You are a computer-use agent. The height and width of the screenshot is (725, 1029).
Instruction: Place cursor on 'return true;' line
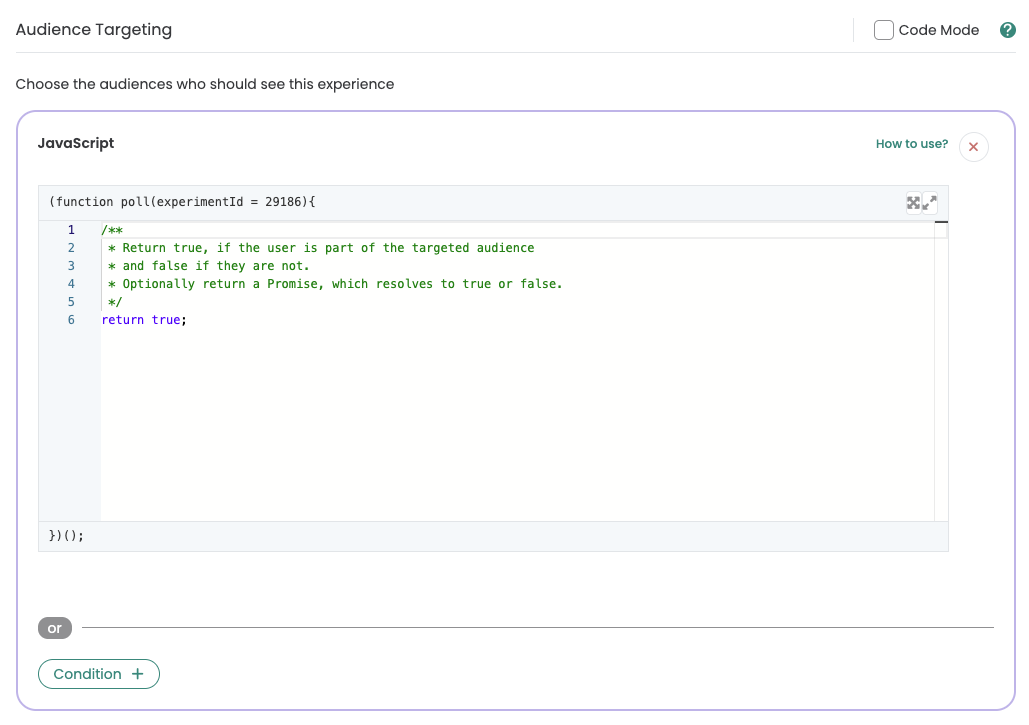pyautogui.click(x=144, y=320)
